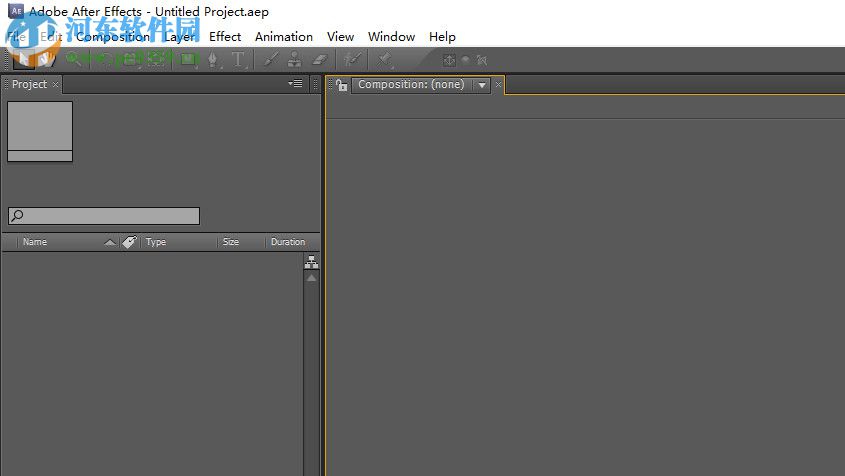Image resolution: width=845 pixels, height=476 pixels.
Task: Select the Brush tool
Action: 271,59
